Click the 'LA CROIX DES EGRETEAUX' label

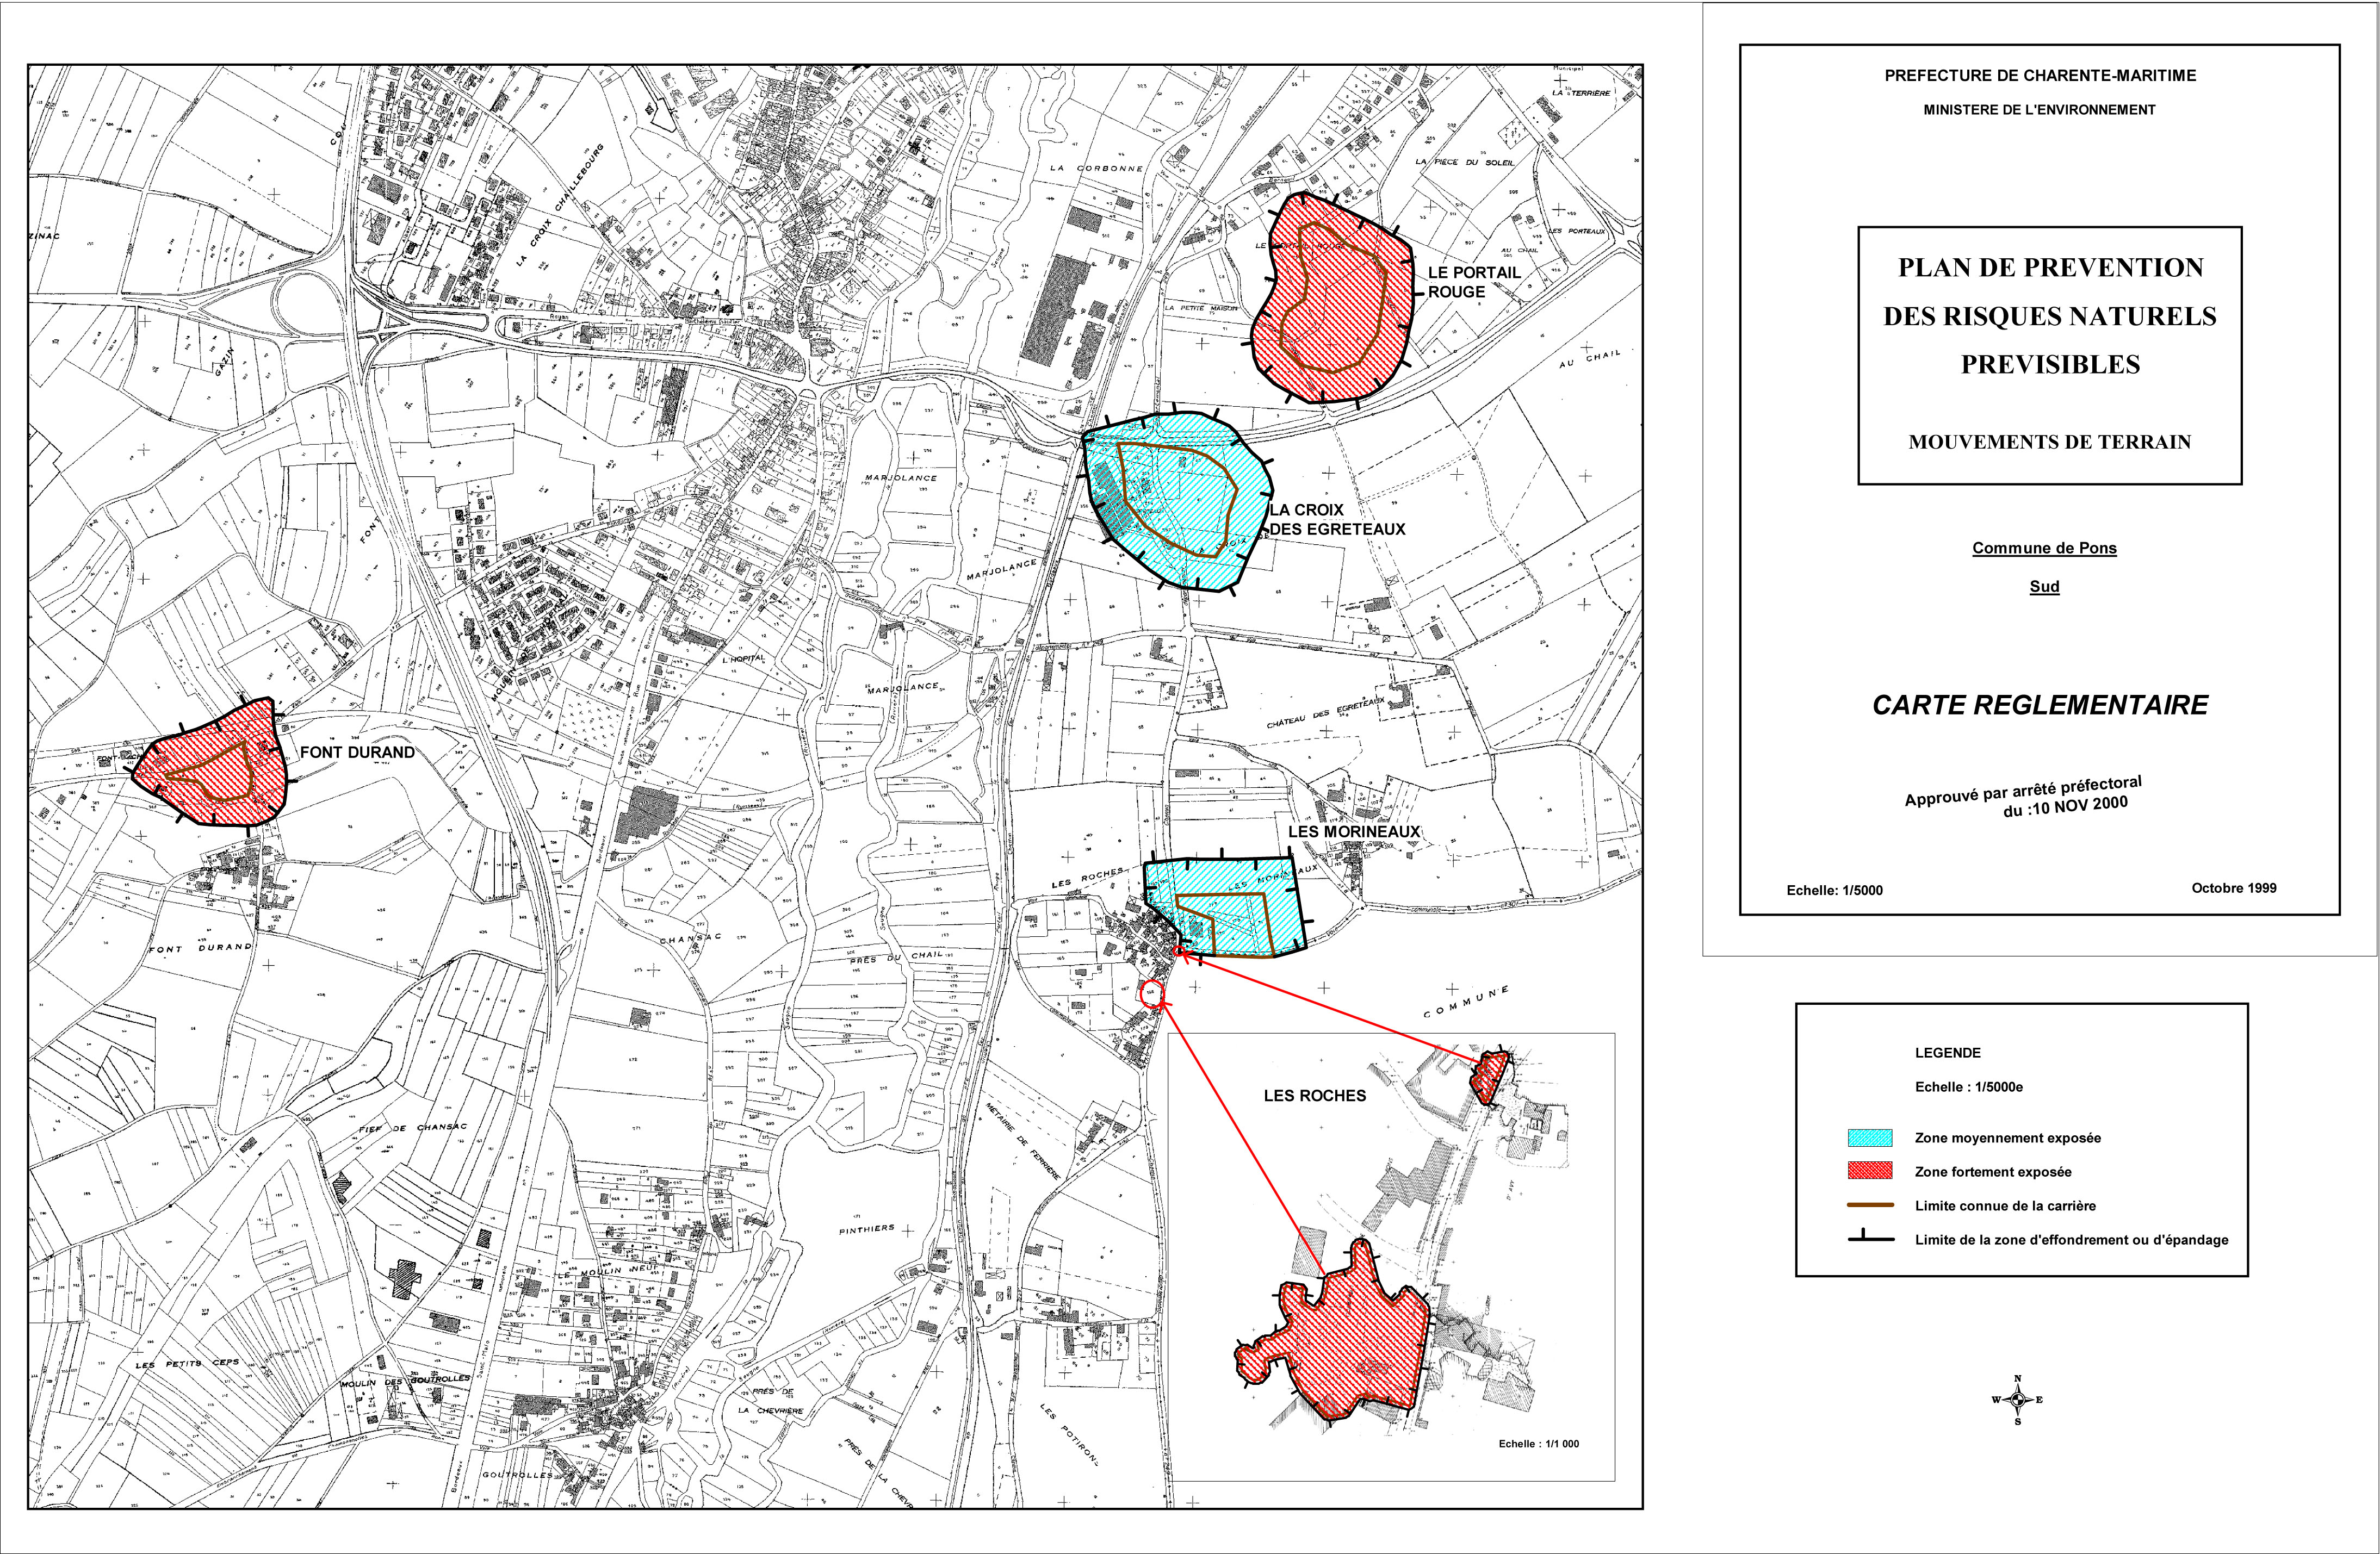tap(1338, 520)
